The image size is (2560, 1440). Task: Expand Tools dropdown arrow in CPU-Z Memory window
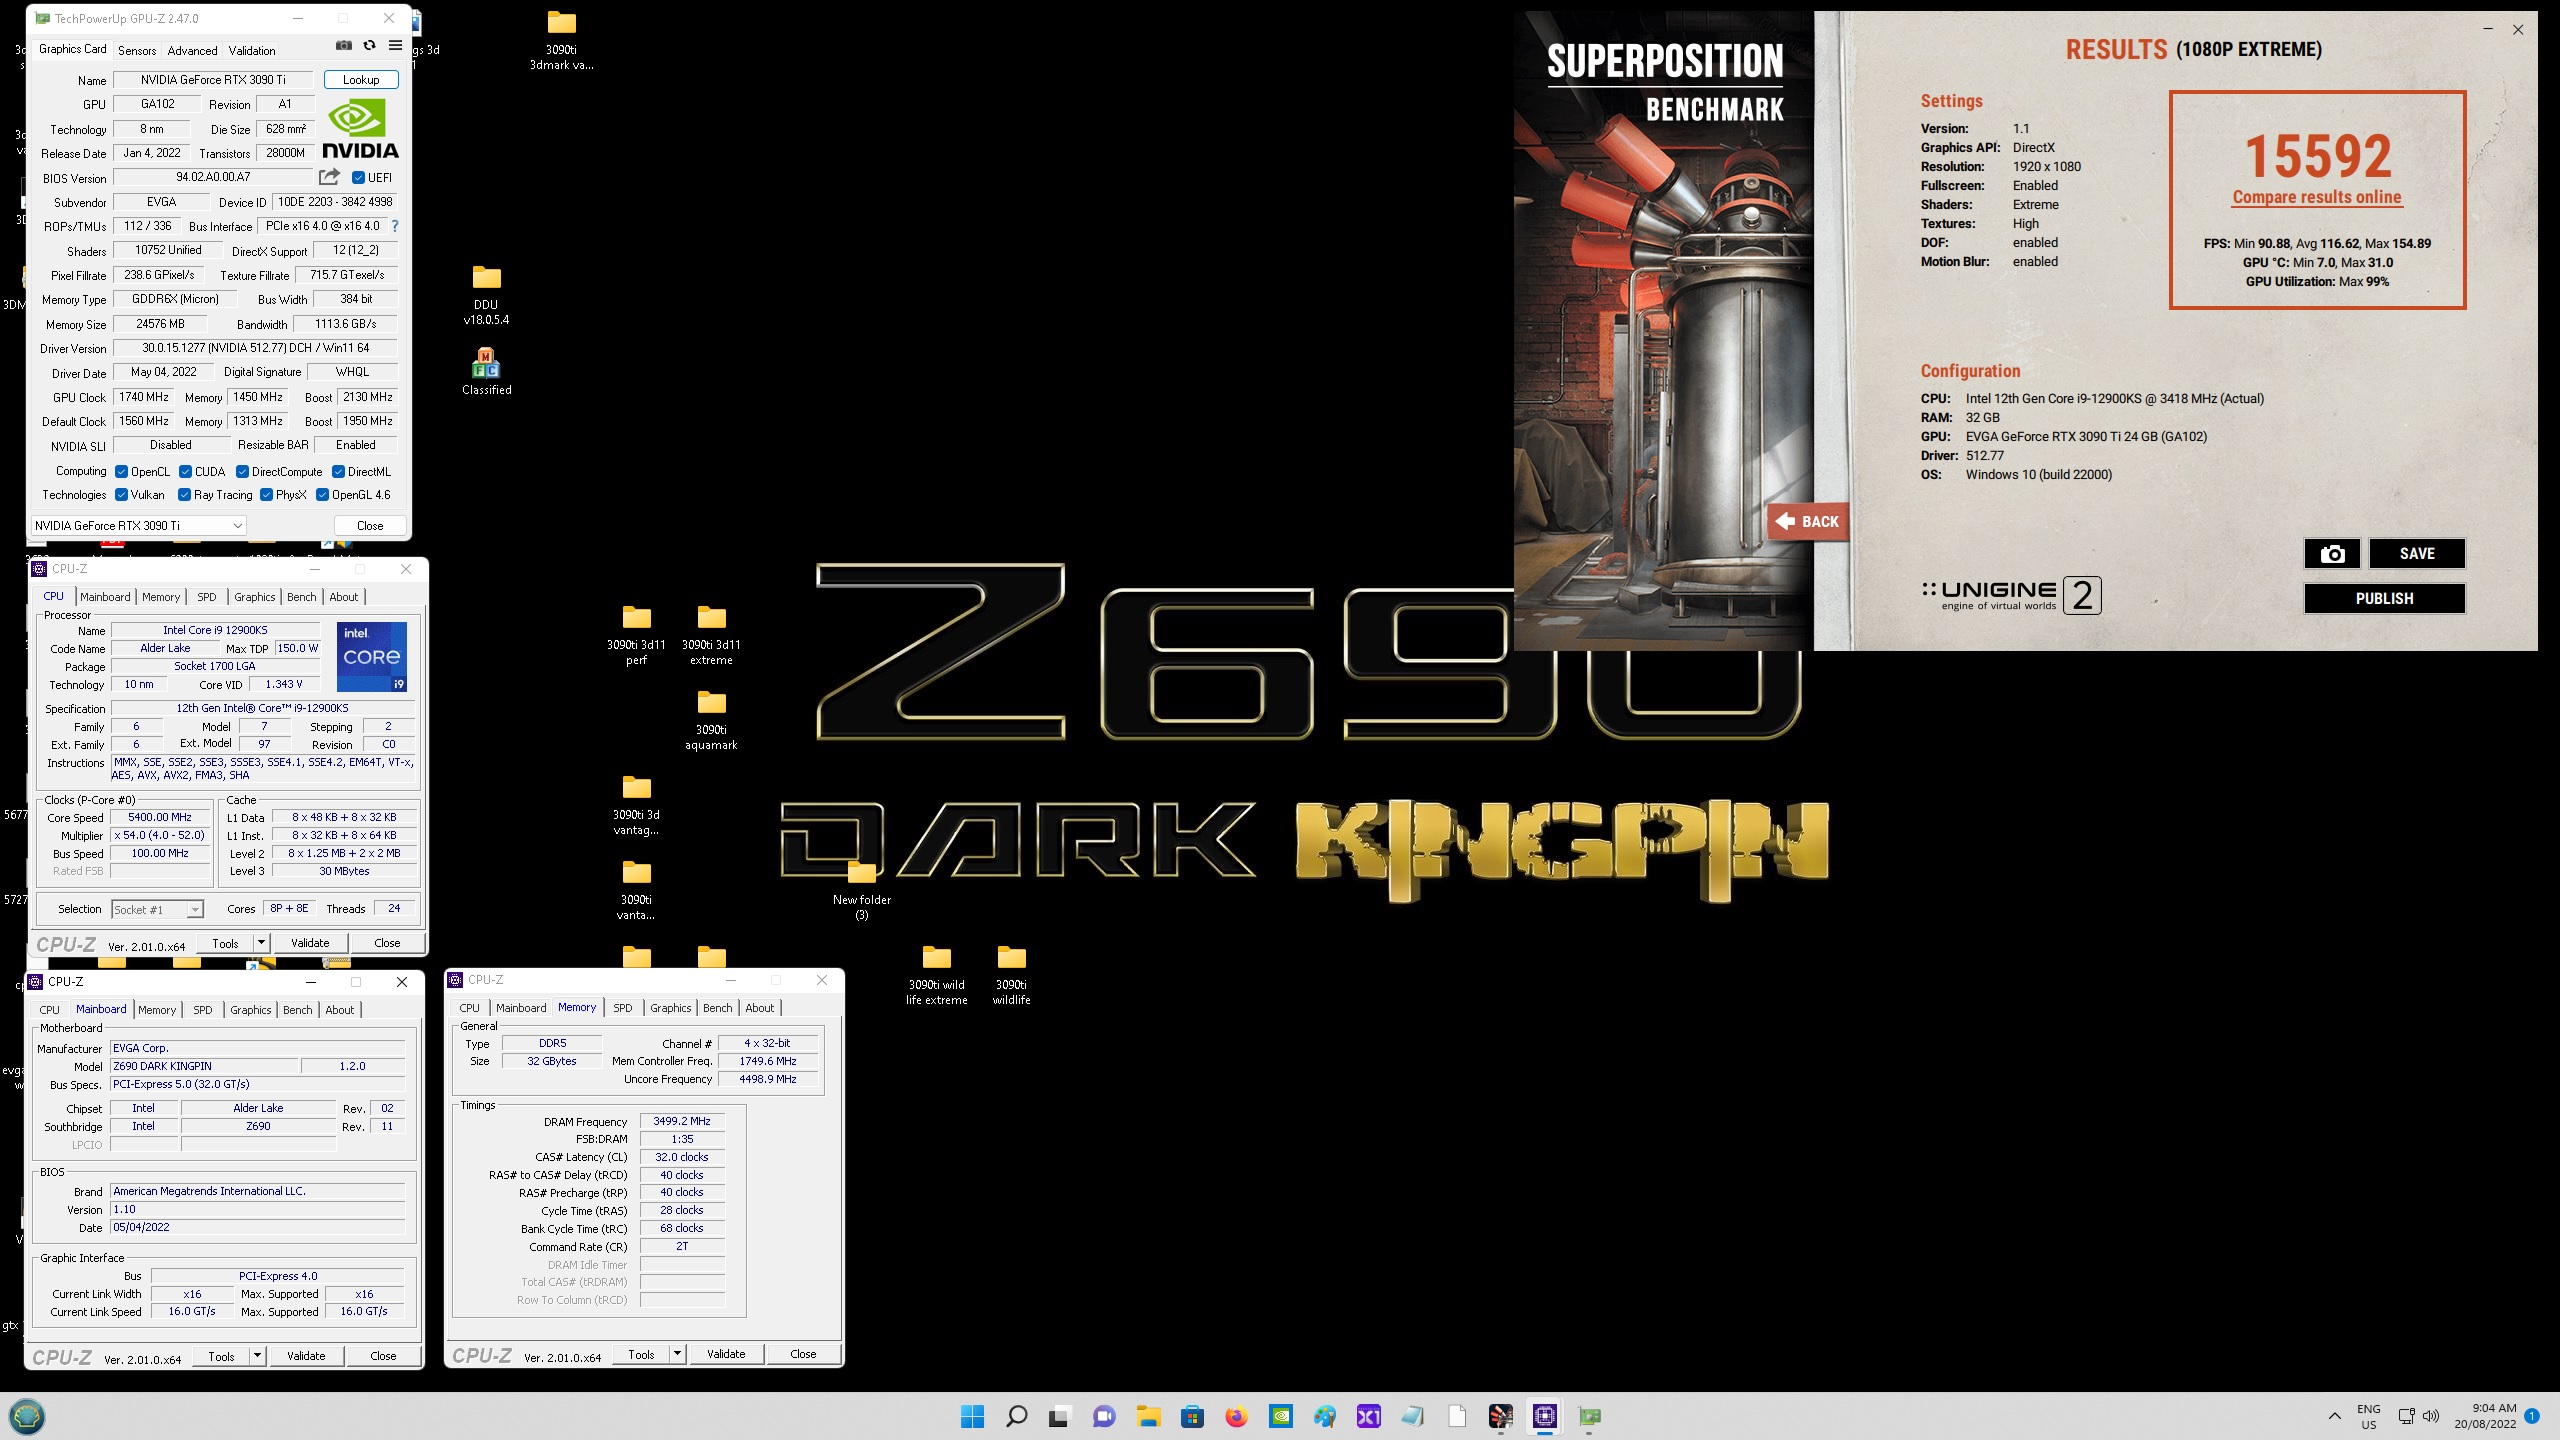[677, 1354]
